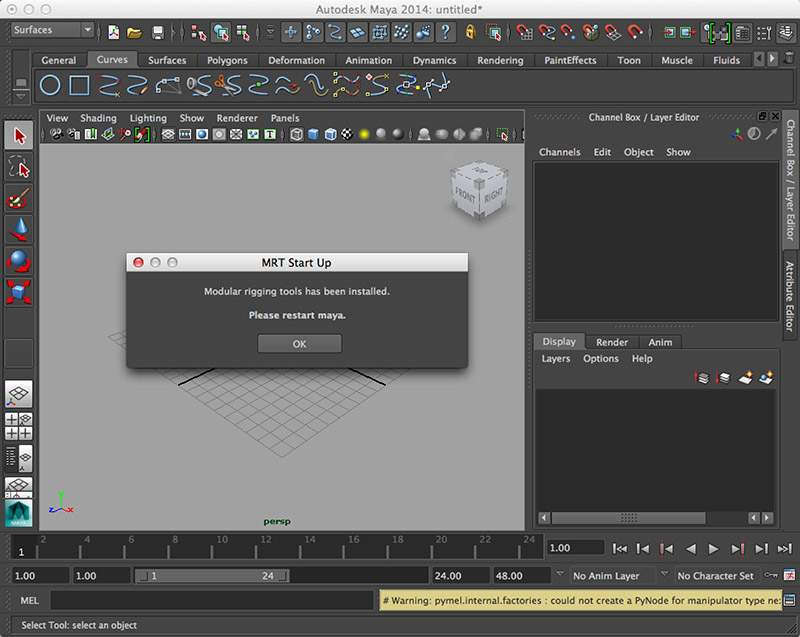Open Layers menu in layer editor
The height and width of the screenshot is (637, 800).
click(556, 359)
